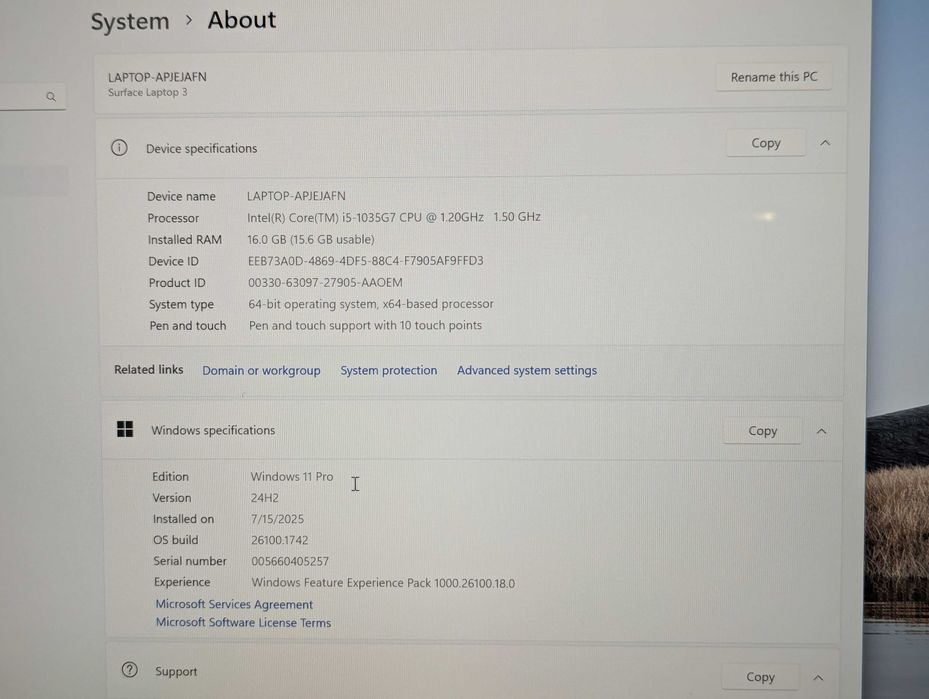Open Advanced system settings link

coord(527,370)
